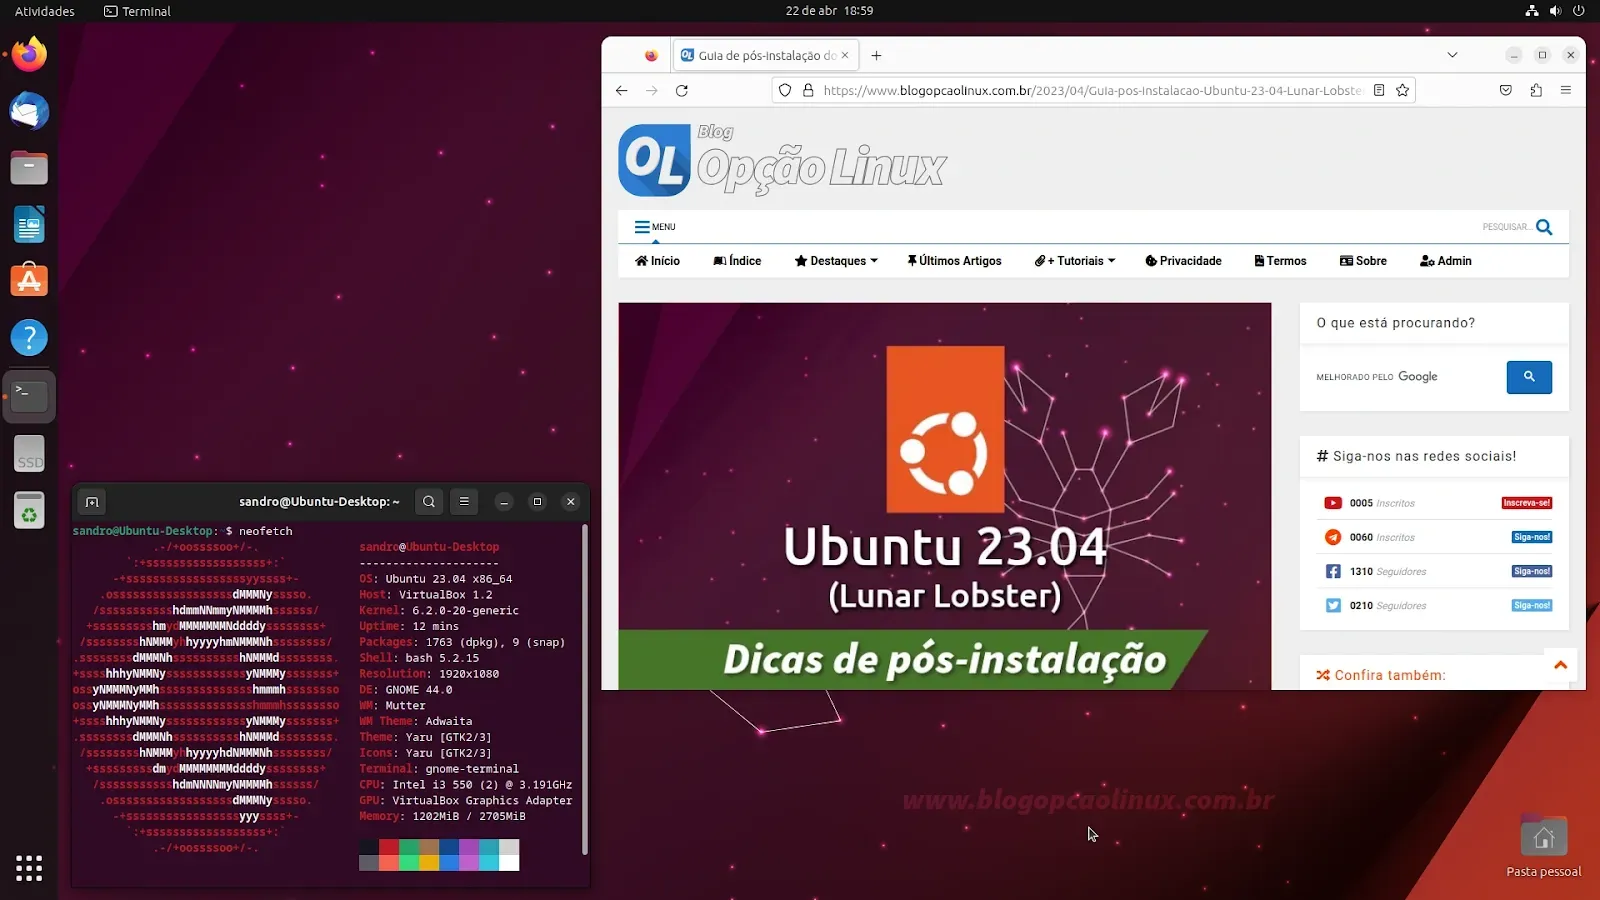This screenshot has height=900, width=1600.
Task: Show Applications grid in the dock
Action: (x=29, y=868)
